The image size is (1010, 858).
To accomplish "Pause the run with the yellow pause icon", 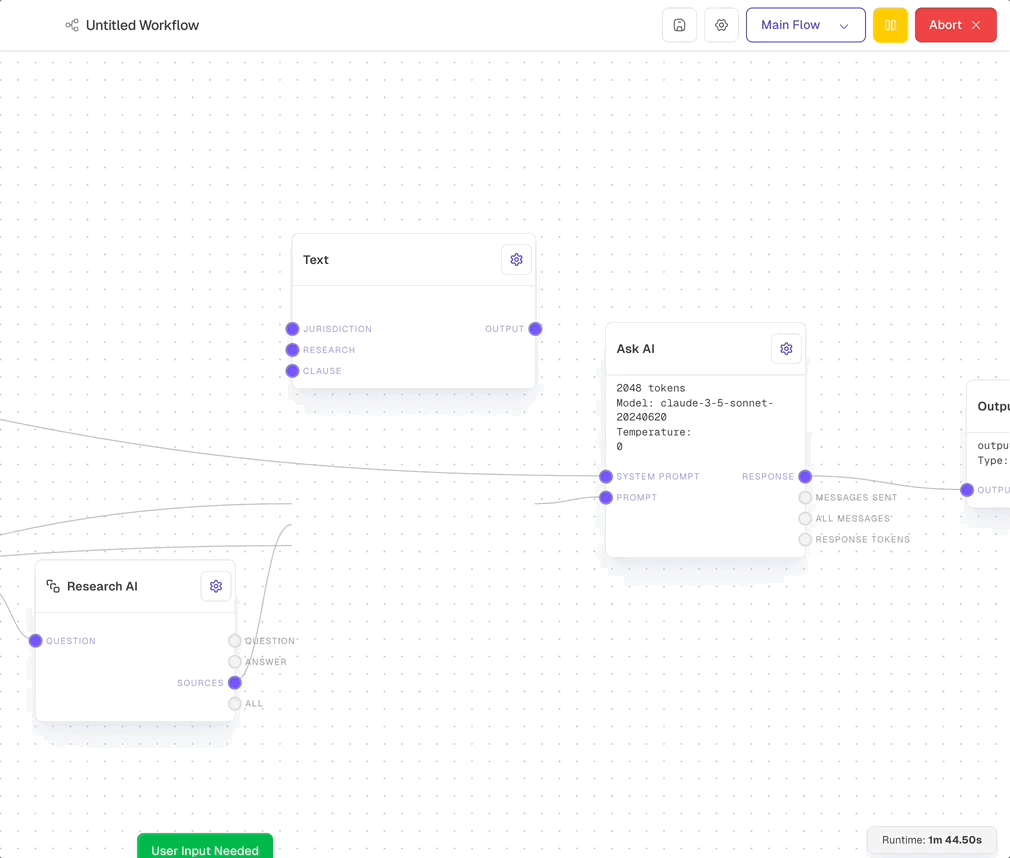I will coord(890,25).
